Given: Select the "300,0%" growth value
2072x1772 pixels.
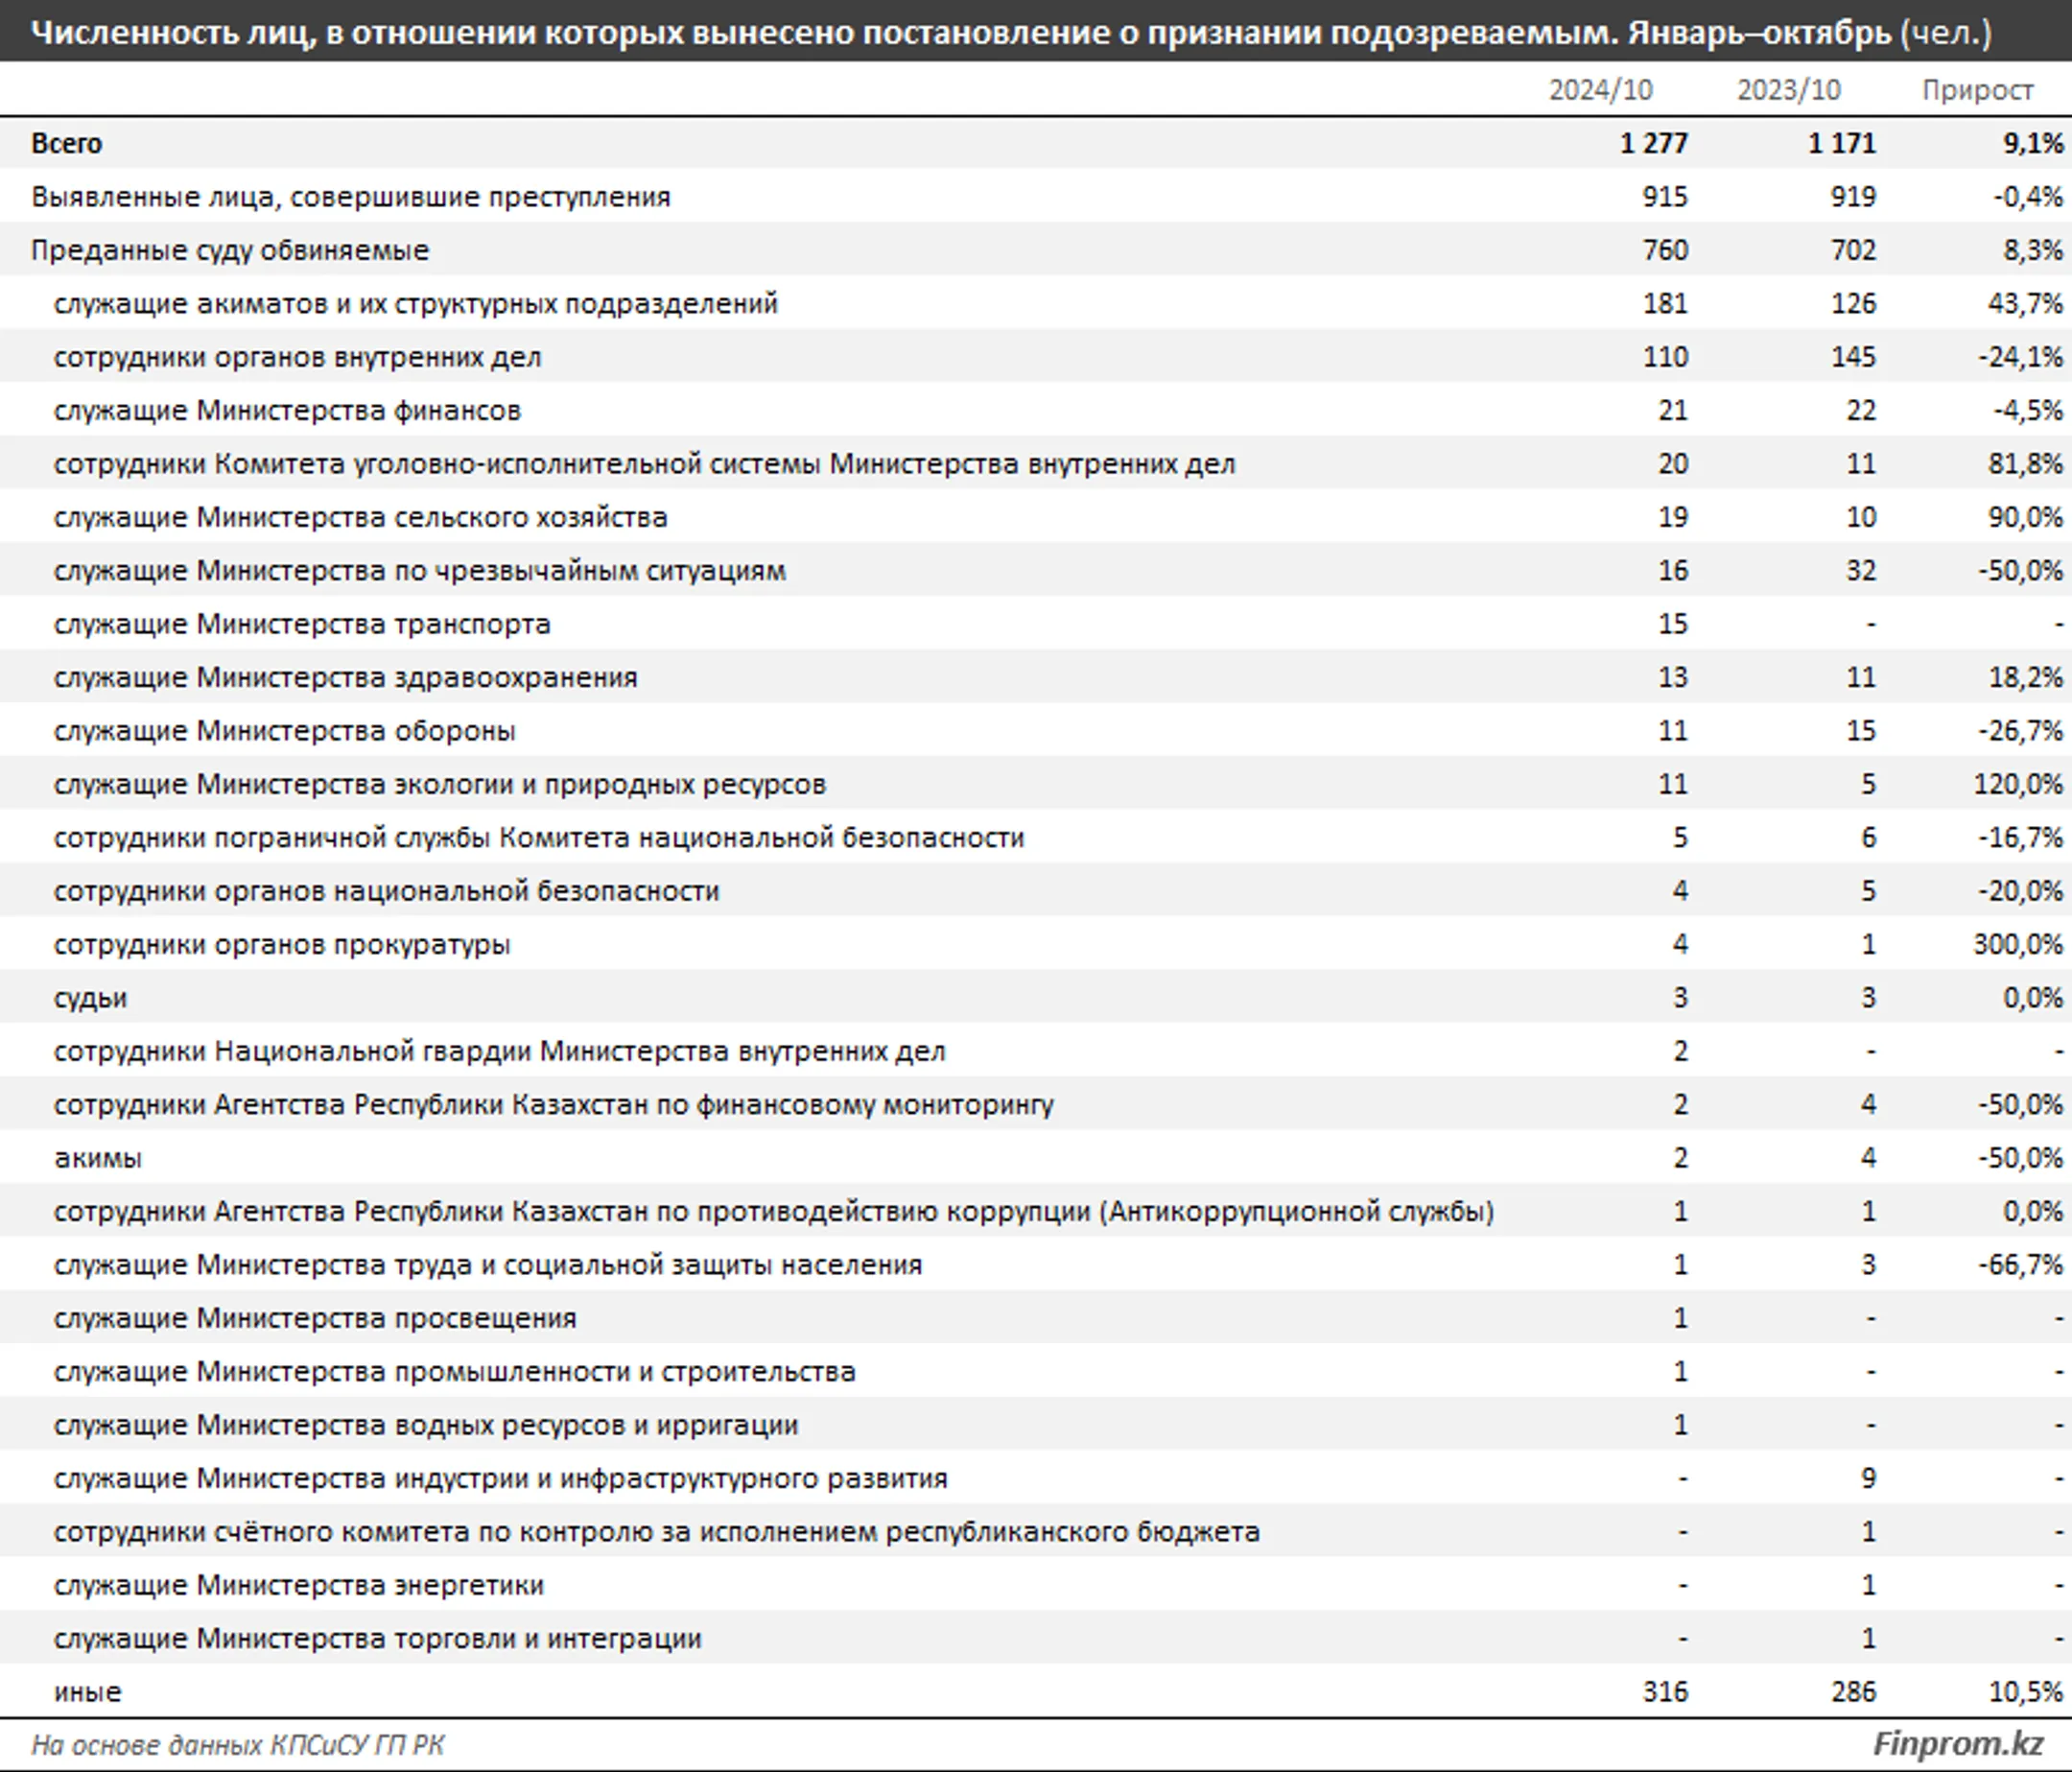Looking at the screenshot, I should (2018, 945).
